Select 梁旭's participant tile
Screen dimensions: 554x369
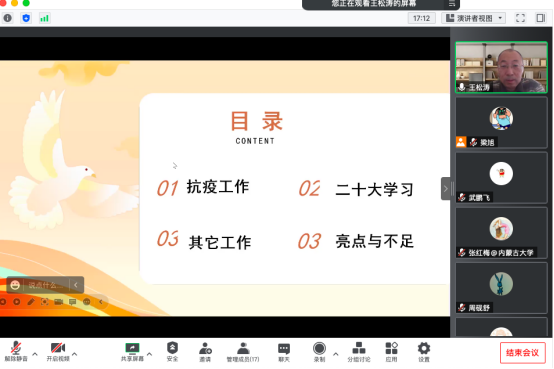click(501, 123)
